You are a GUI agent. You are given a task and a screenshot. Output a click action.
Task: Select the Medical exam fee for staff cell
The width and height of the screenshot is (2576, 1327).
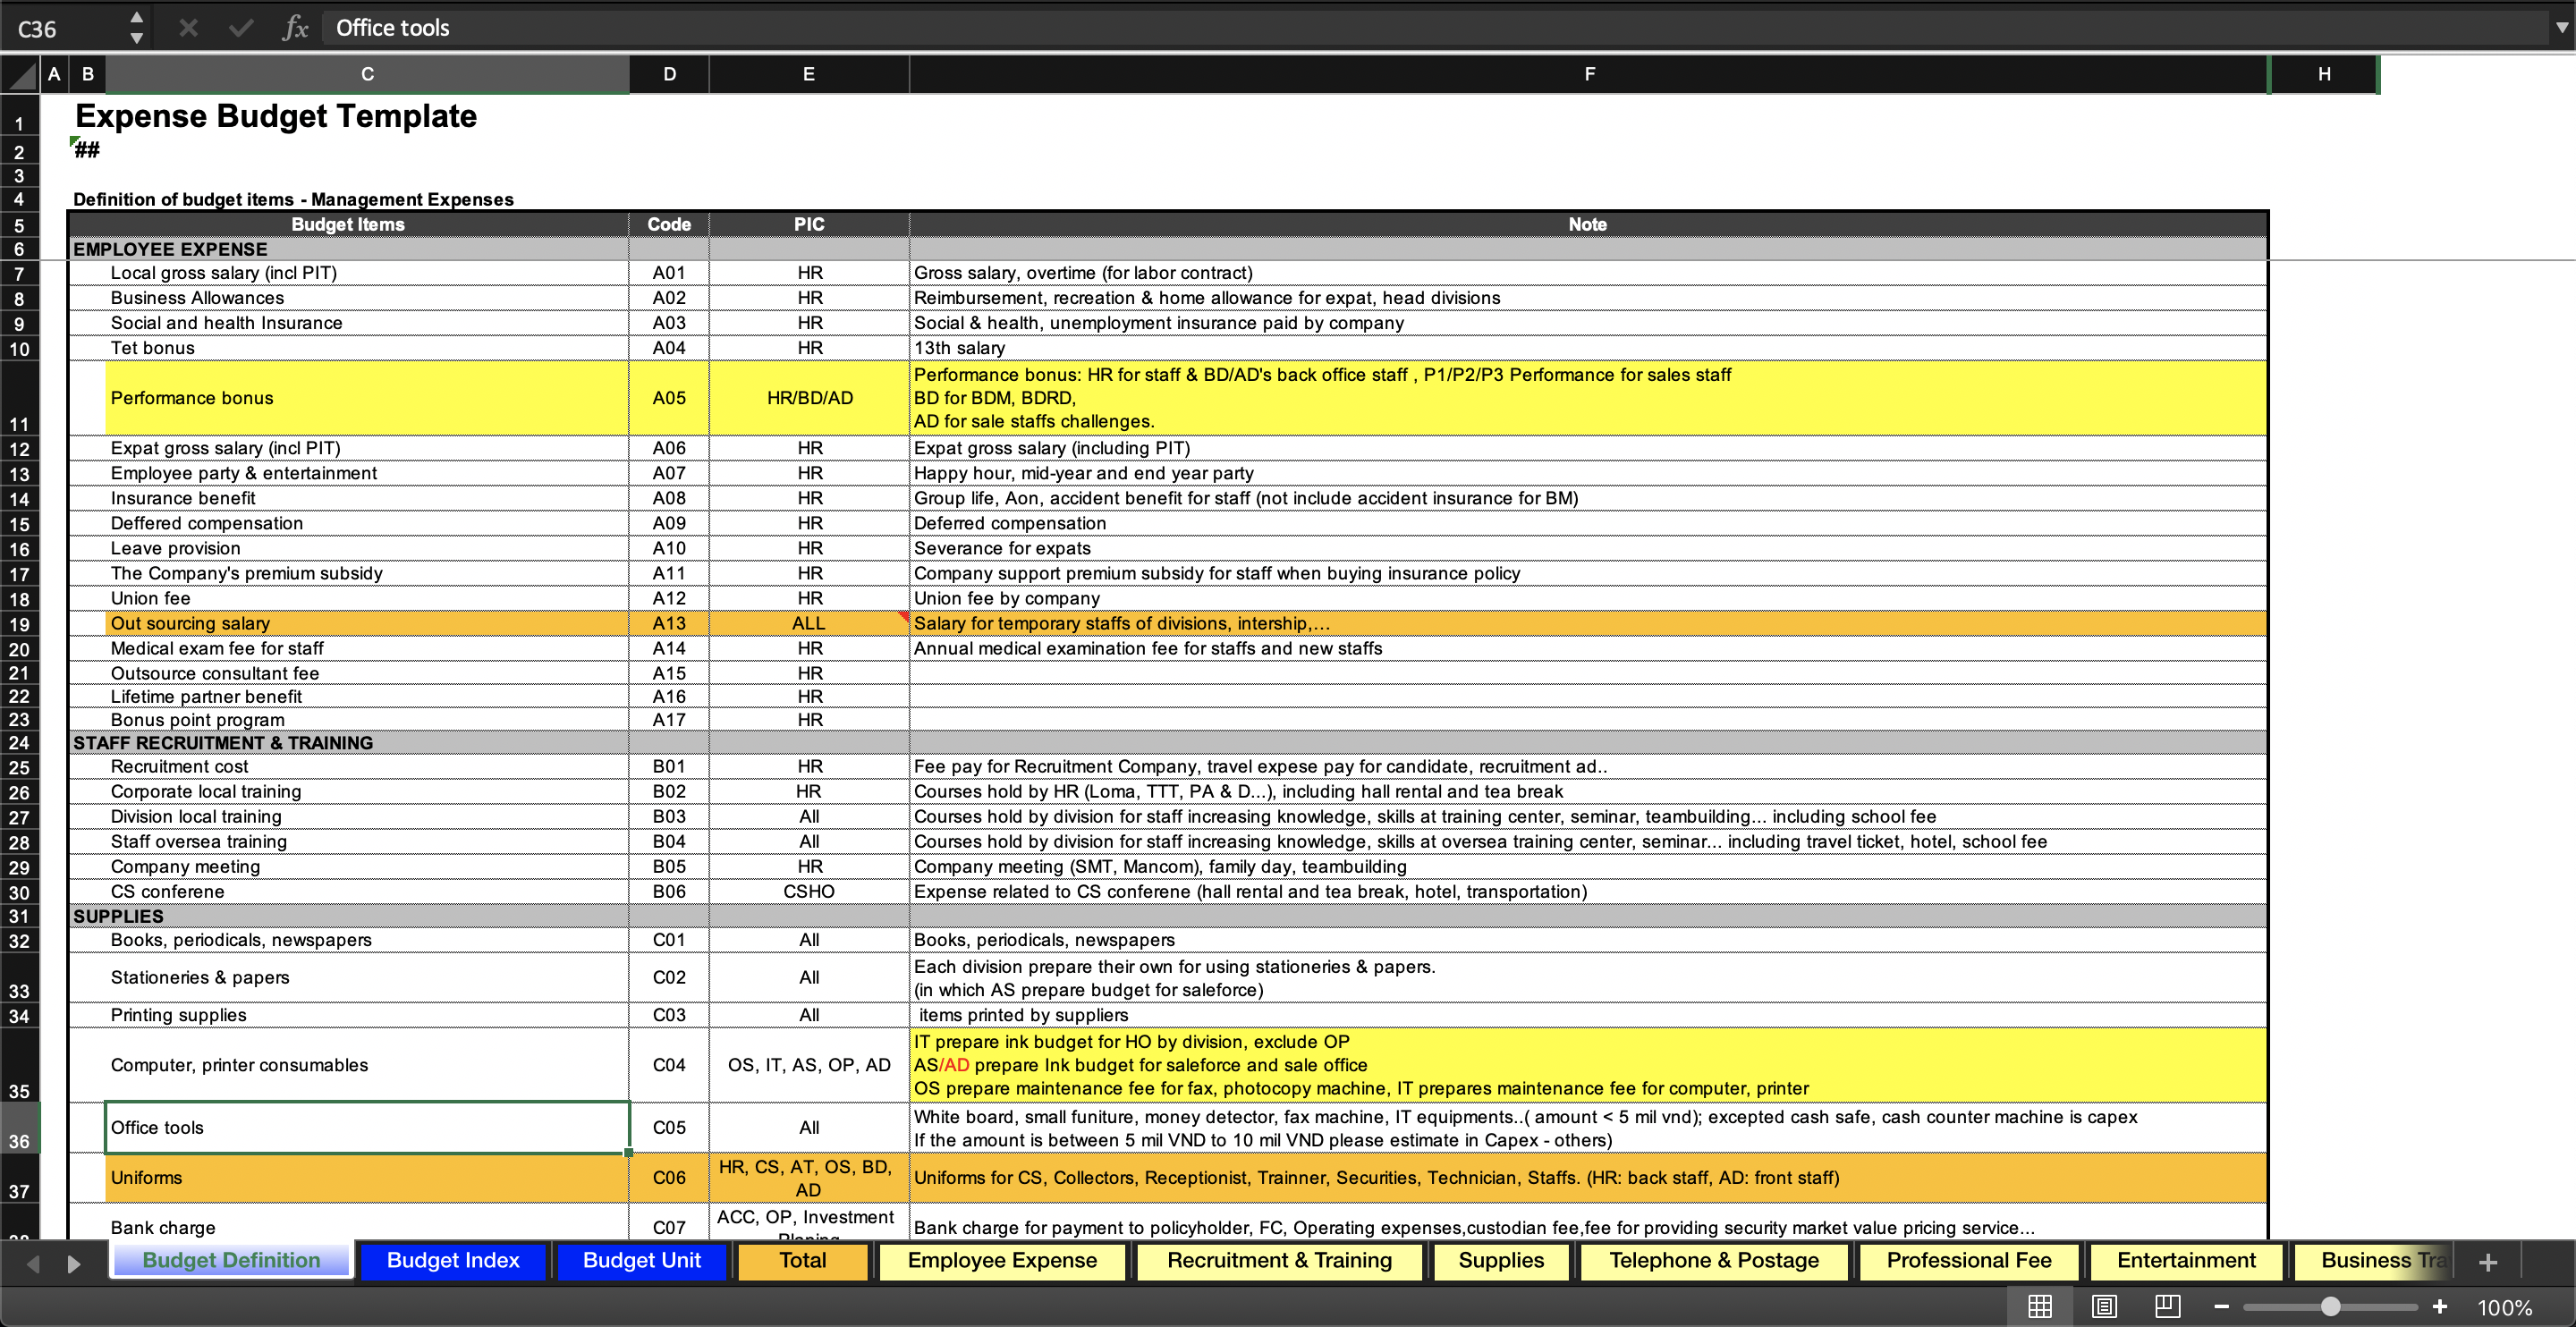point(367,648)
